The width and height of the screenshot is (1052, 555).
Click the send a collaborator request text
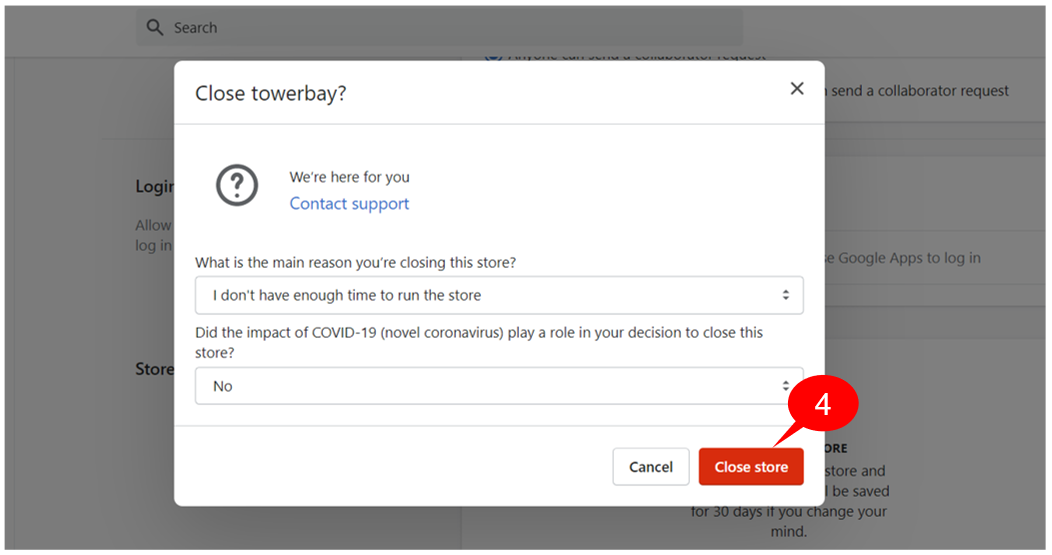click(919, 91)
